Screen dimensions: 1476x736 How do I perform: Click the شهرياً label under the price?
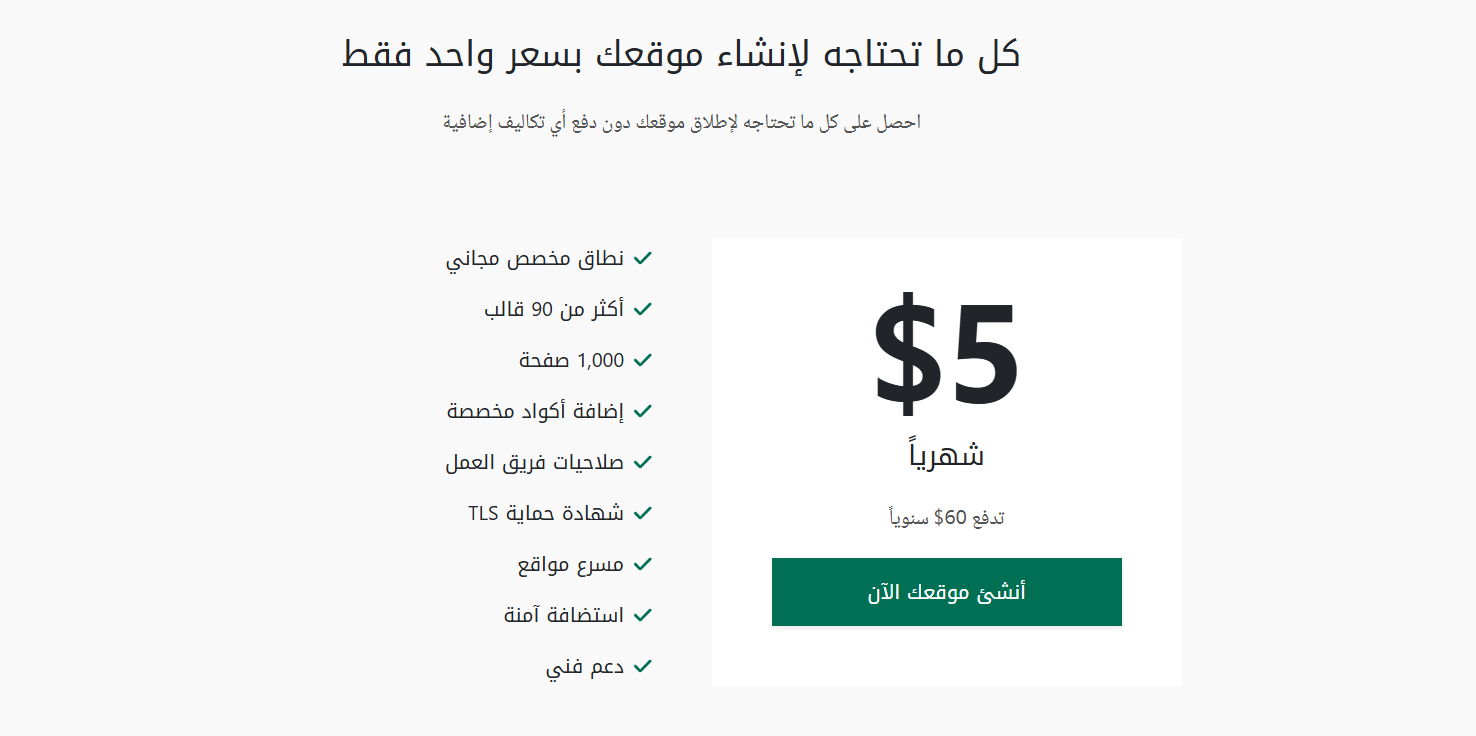click(946, 455)
